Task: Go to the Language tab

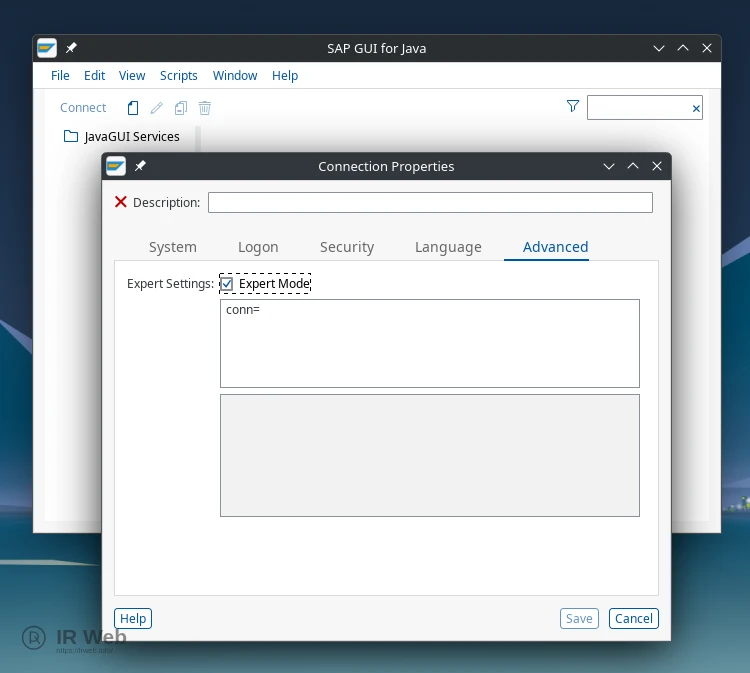Action: [448, 247]
